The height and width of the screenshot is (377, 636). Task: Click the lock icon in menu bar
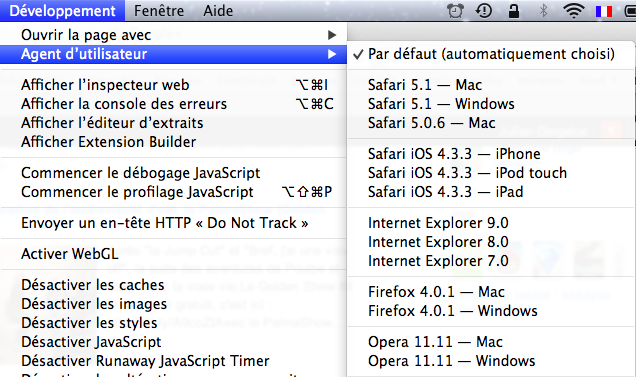[514, 11]
